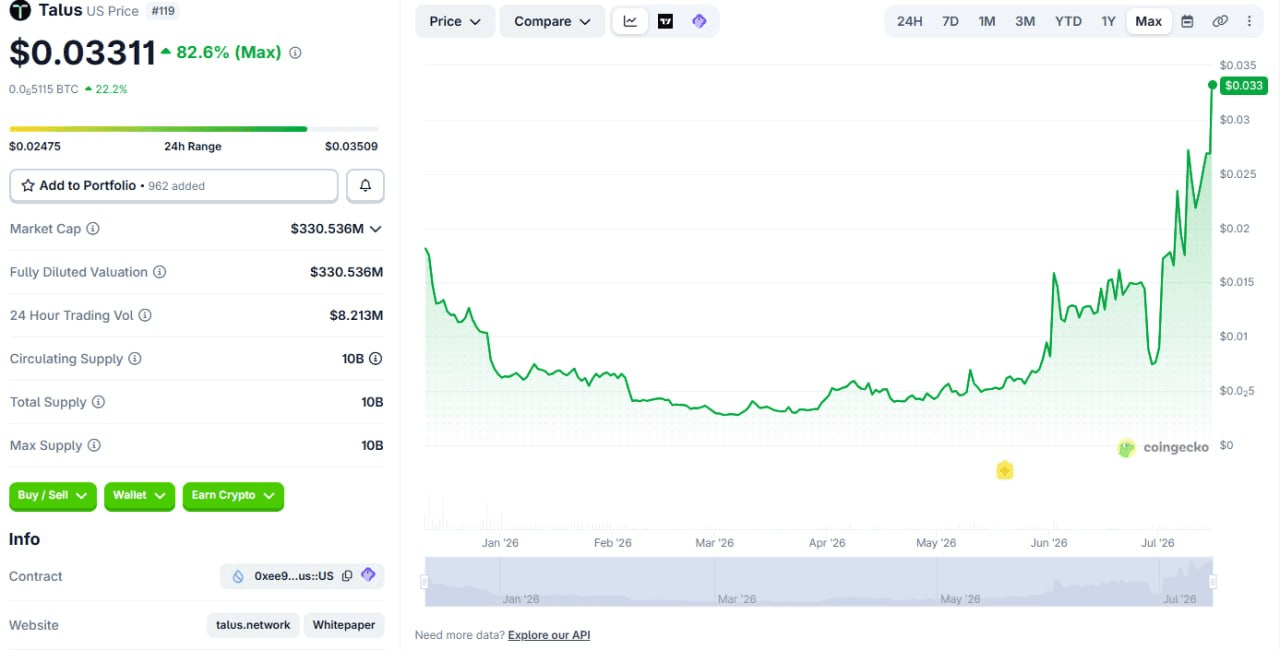Screen dimensions: 1280x650
Task: Click the price alert bell icon
Action: pos(365,186)
